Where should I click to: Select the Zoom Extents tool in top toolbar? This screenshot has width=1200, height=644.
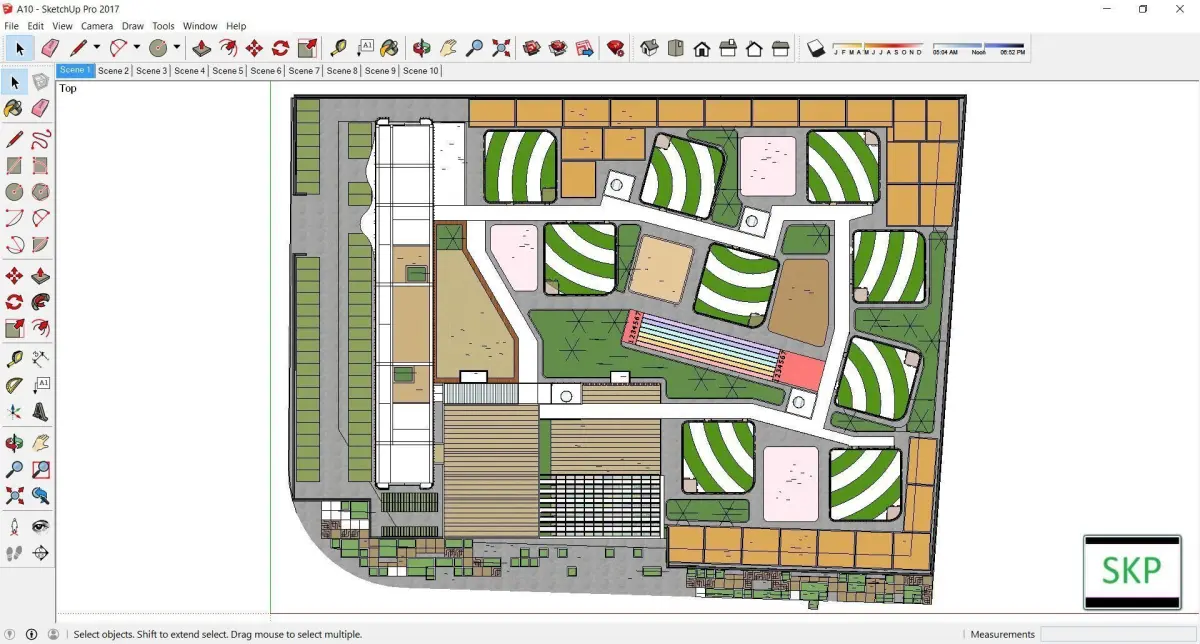[501, 48]
